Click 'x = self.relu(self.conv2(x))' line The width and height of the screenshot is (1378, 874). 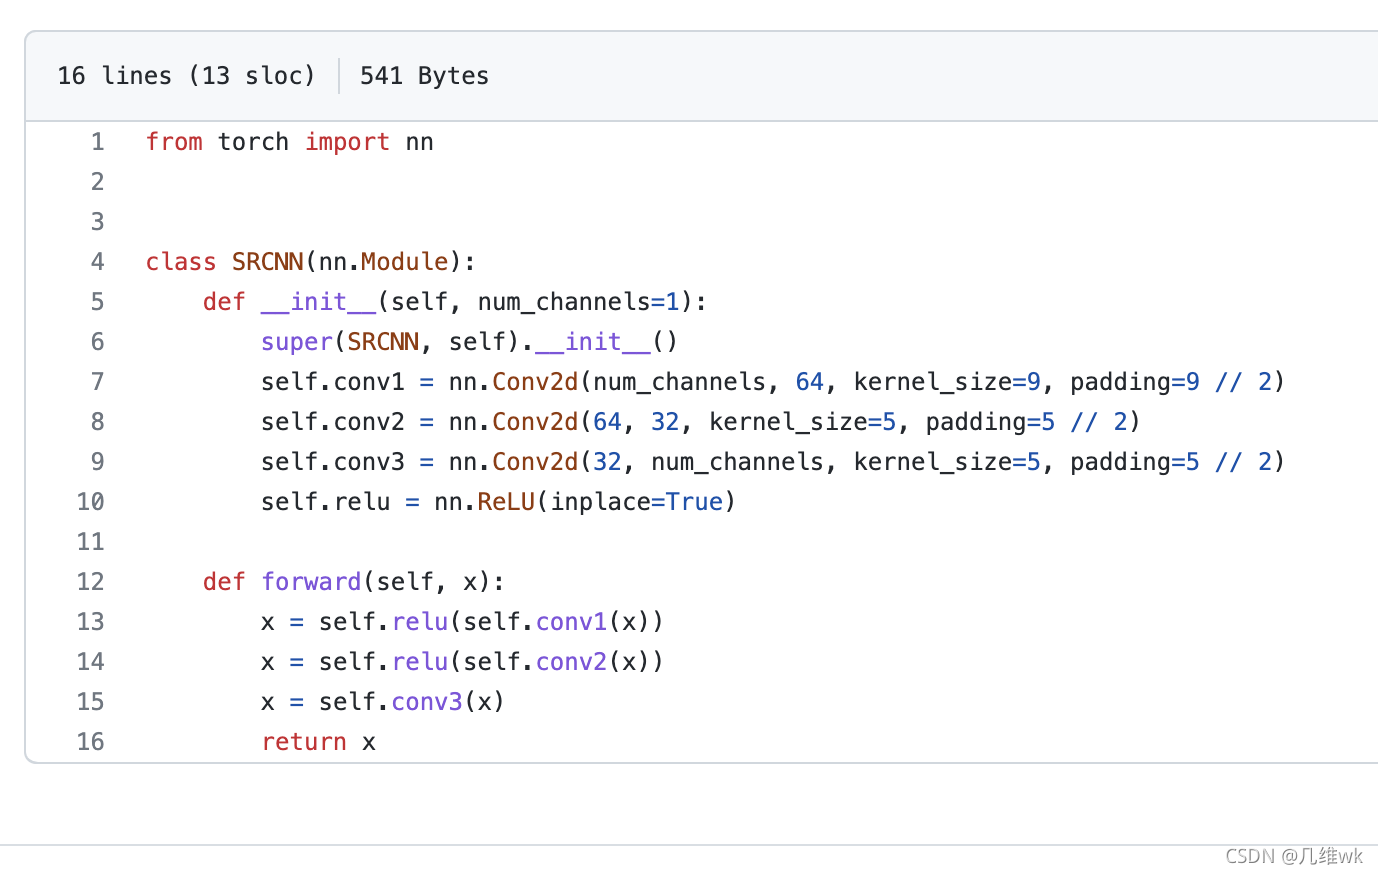click(462, 662)
